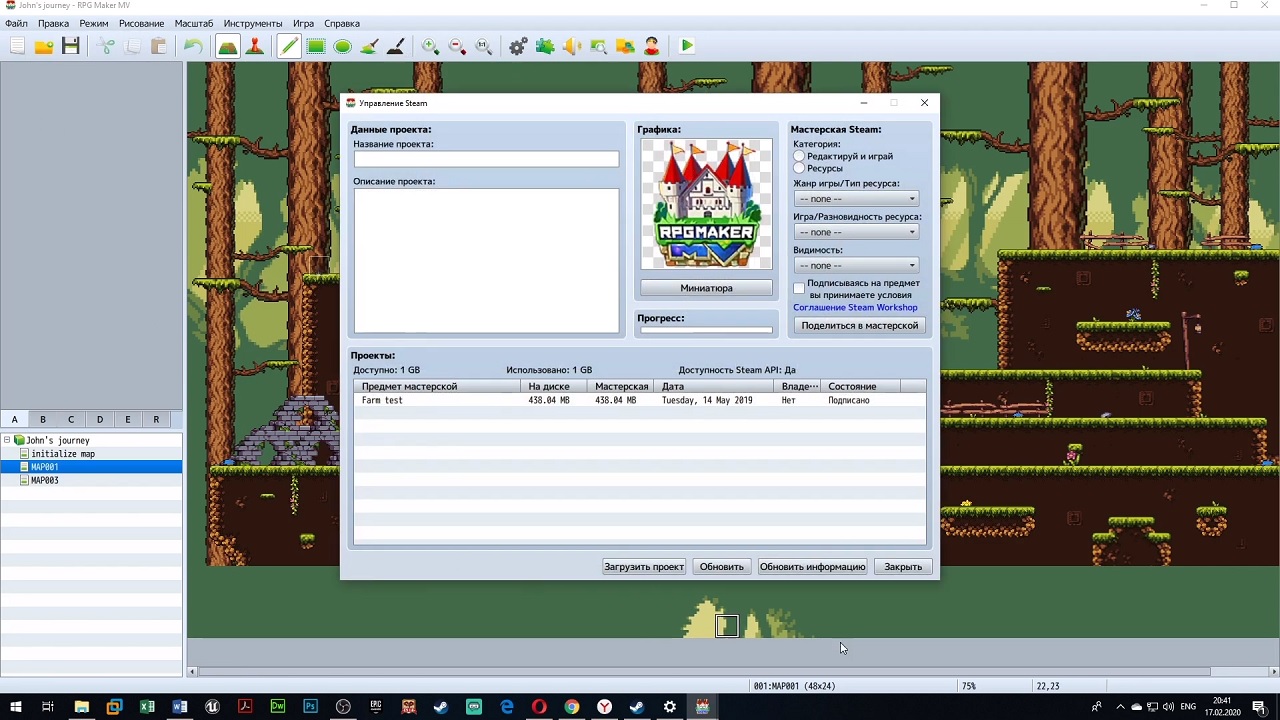Open Photoshop from the taskbar

(310, 707)
